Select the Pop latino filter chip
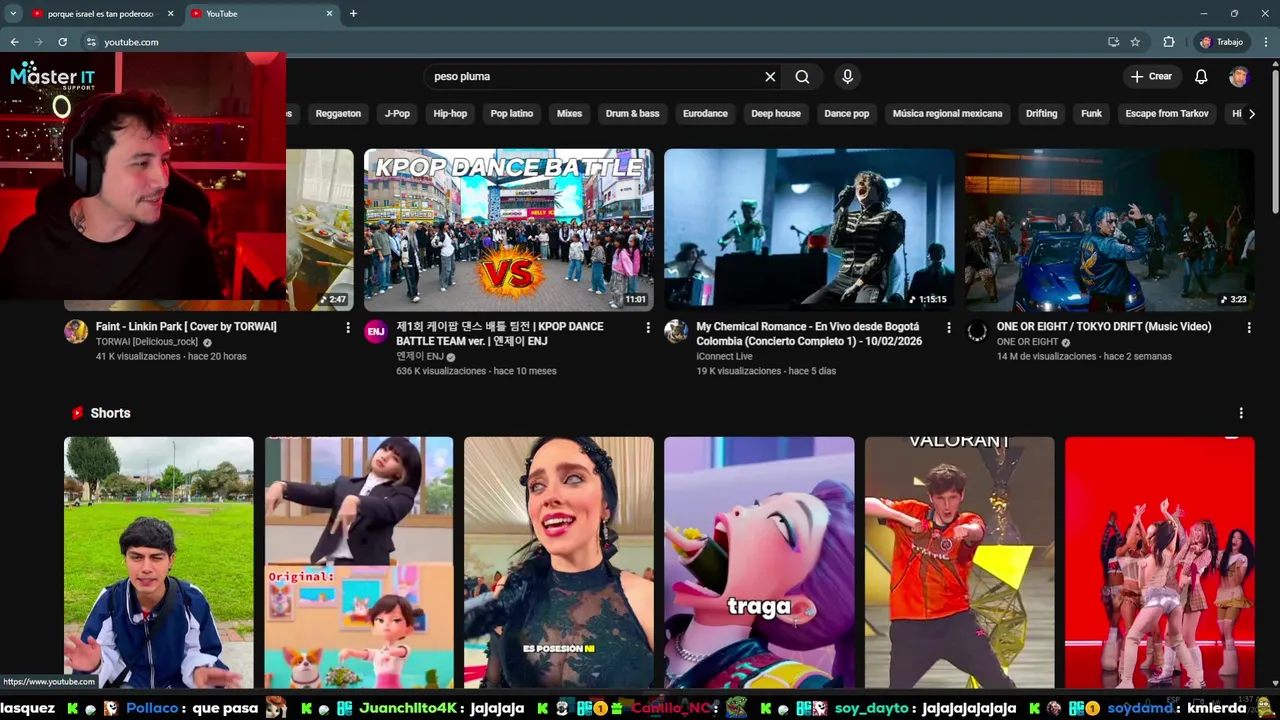1280x720 pixels. click(x=512, y=114)
